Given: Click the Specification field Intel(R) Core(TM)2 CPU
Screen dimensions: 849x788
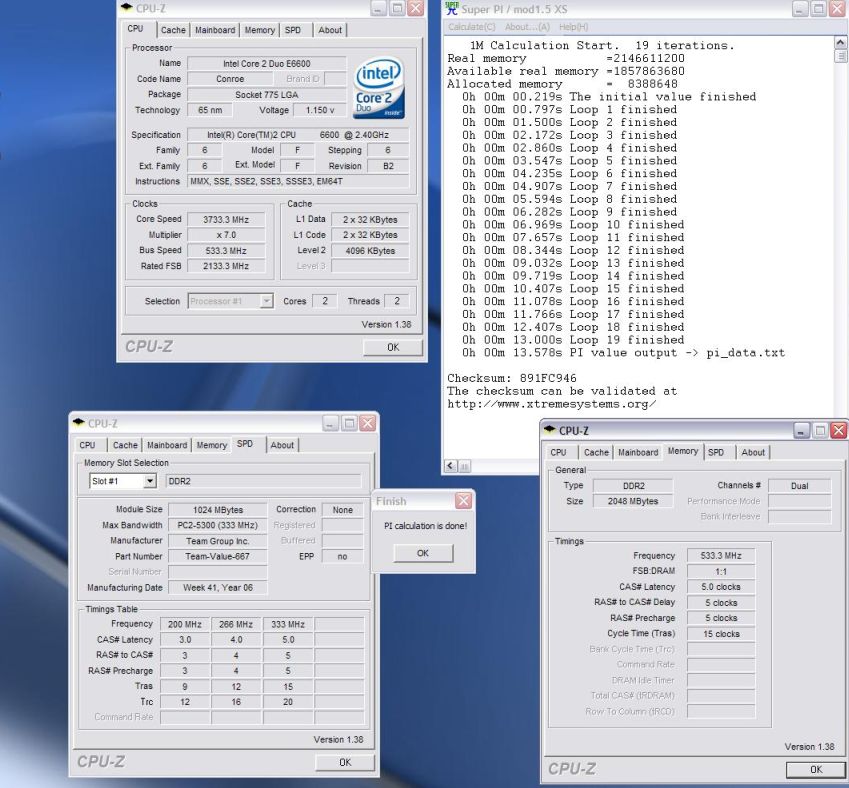Looking at the screenshot, I should pyautogui.click(x=298, y=135).
